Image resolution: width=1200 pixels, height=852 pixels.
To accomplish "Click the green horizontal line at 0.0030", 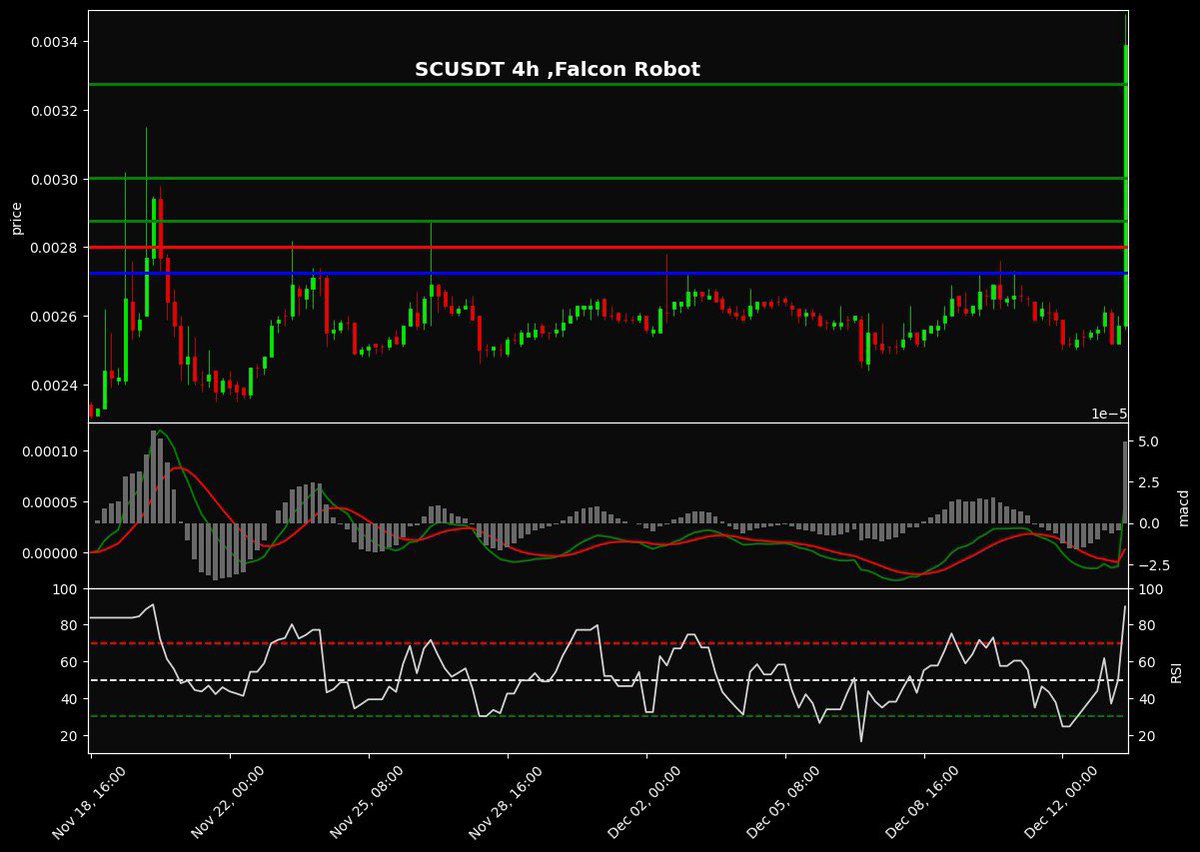I will click(608, 178).
